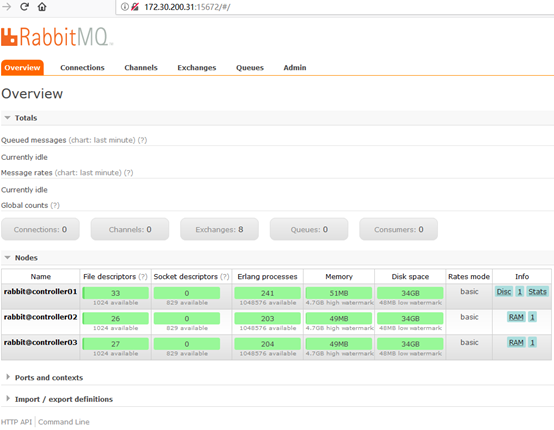Go to the browser home page icon
The height and width of the screenshot is (430, 554).
tap(42, 7)
